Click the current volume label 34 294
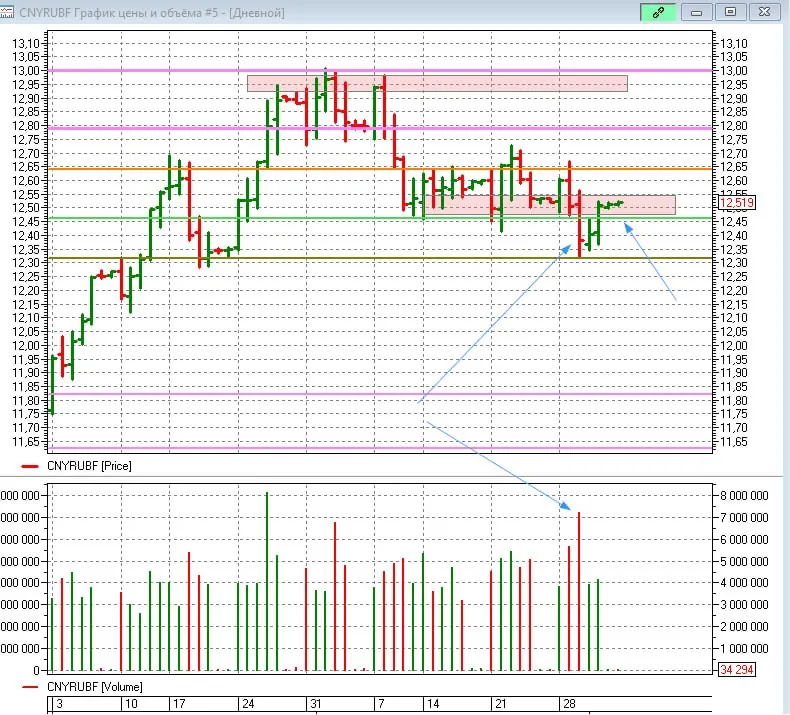Viewport: 790px width, 715px height. 737,670
